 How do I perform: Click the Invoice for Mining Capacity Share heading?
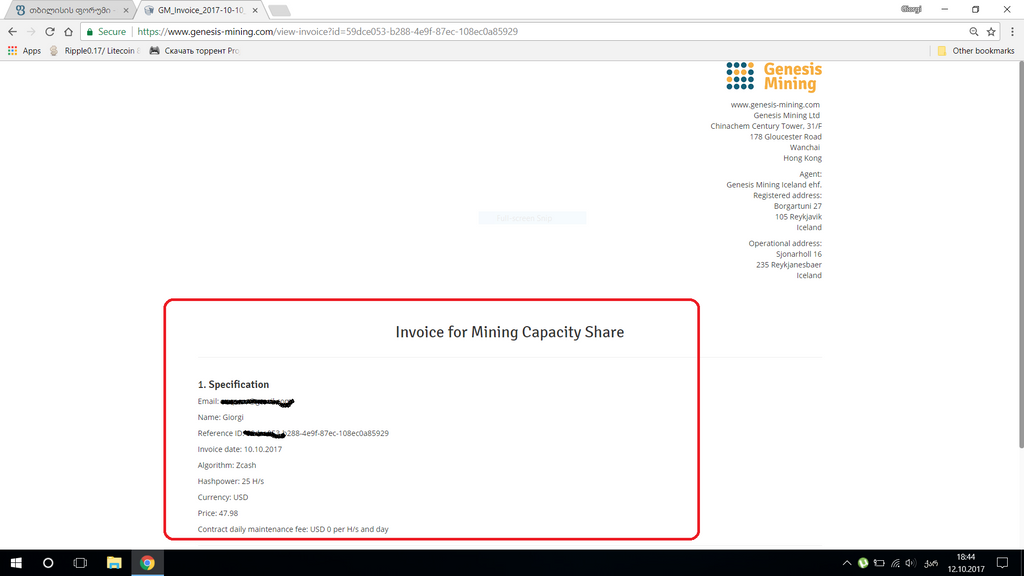click(x=510, y=332)
